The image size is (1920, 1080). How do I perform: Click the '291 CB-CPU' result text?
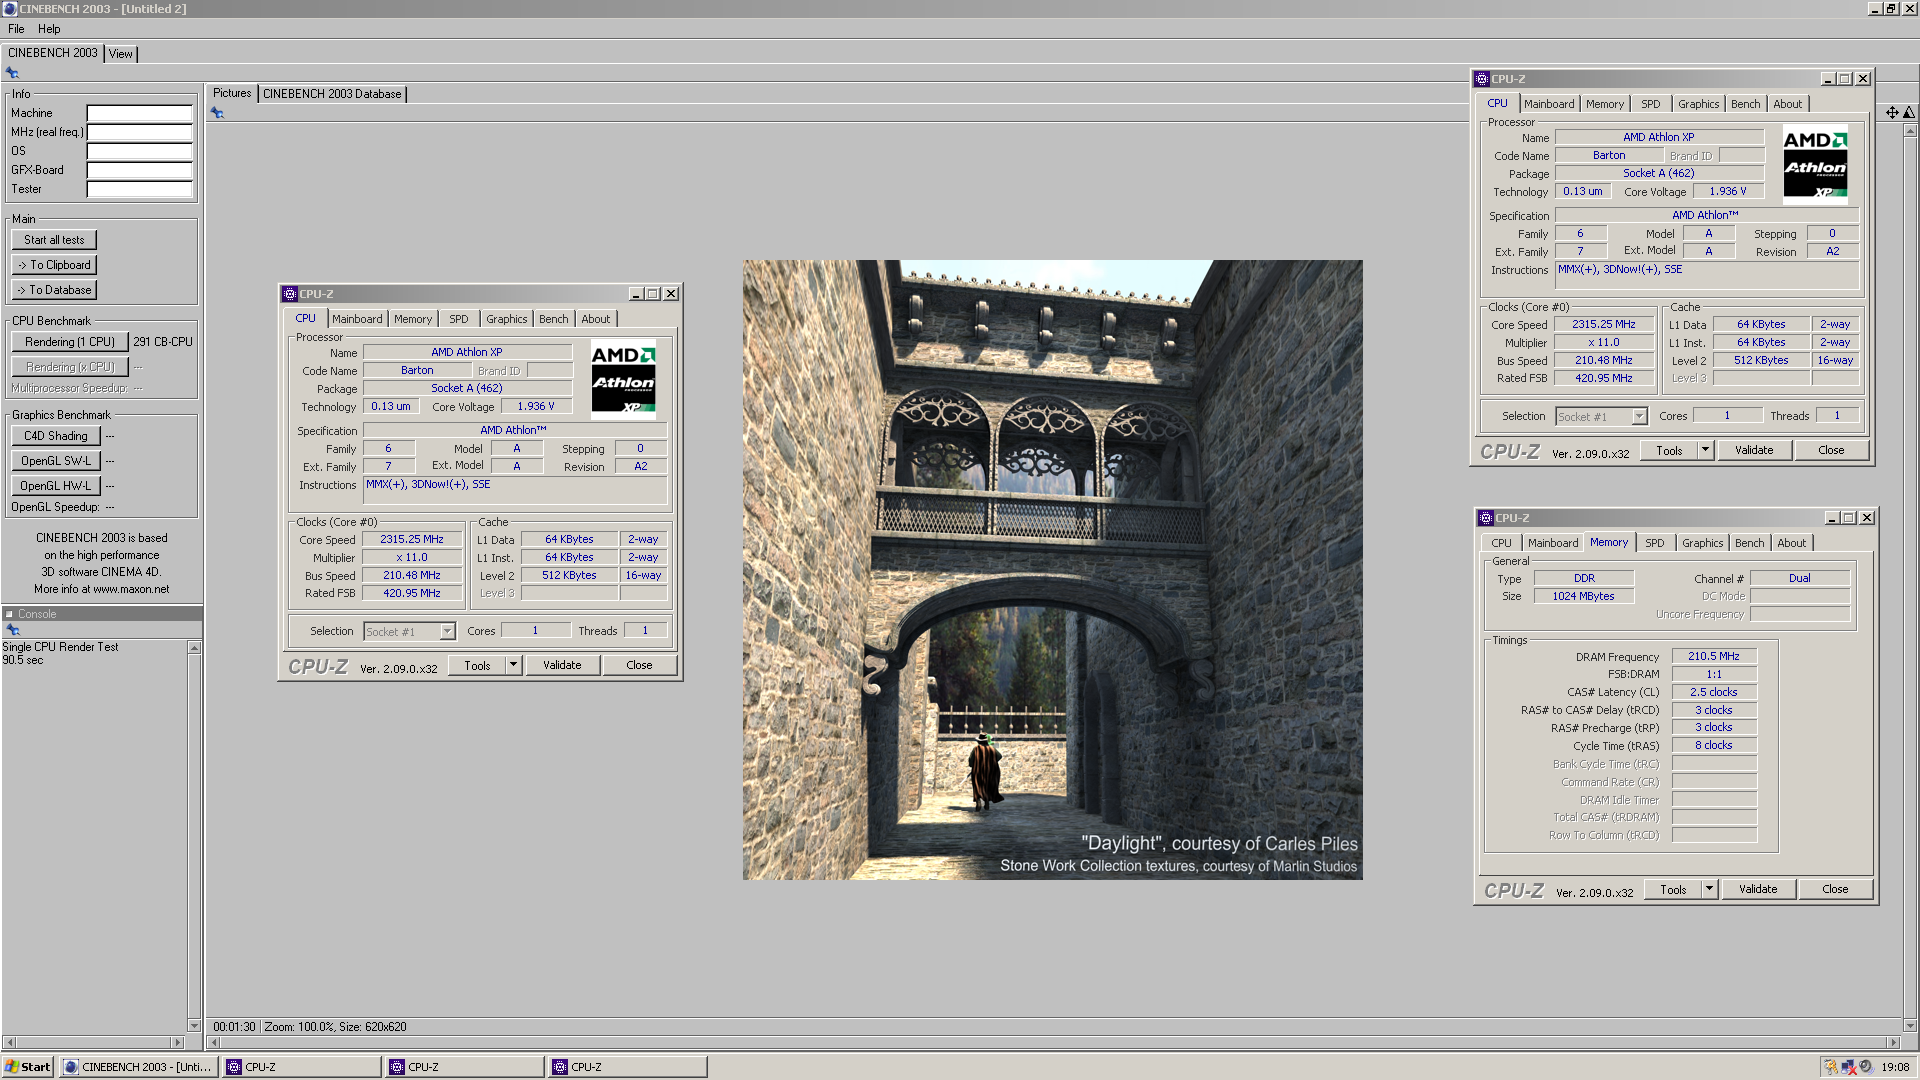[x=163, y=342]
